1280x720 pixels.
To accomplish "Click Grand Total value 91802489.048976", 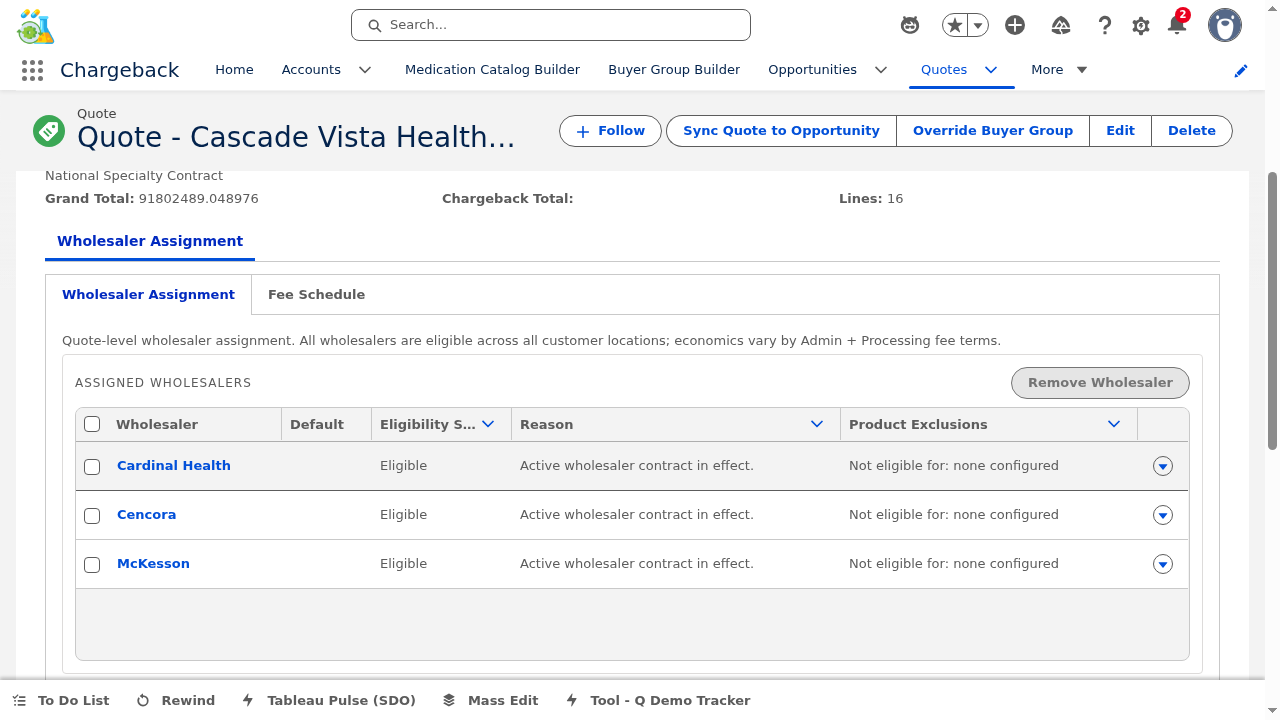I will click(199, 199).
